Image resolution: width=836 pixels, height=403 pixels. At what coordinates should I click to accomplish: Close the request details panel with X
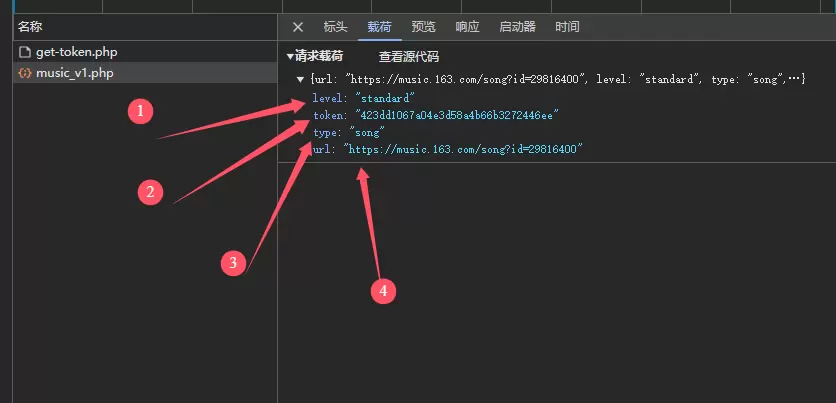tap(298, 27)
